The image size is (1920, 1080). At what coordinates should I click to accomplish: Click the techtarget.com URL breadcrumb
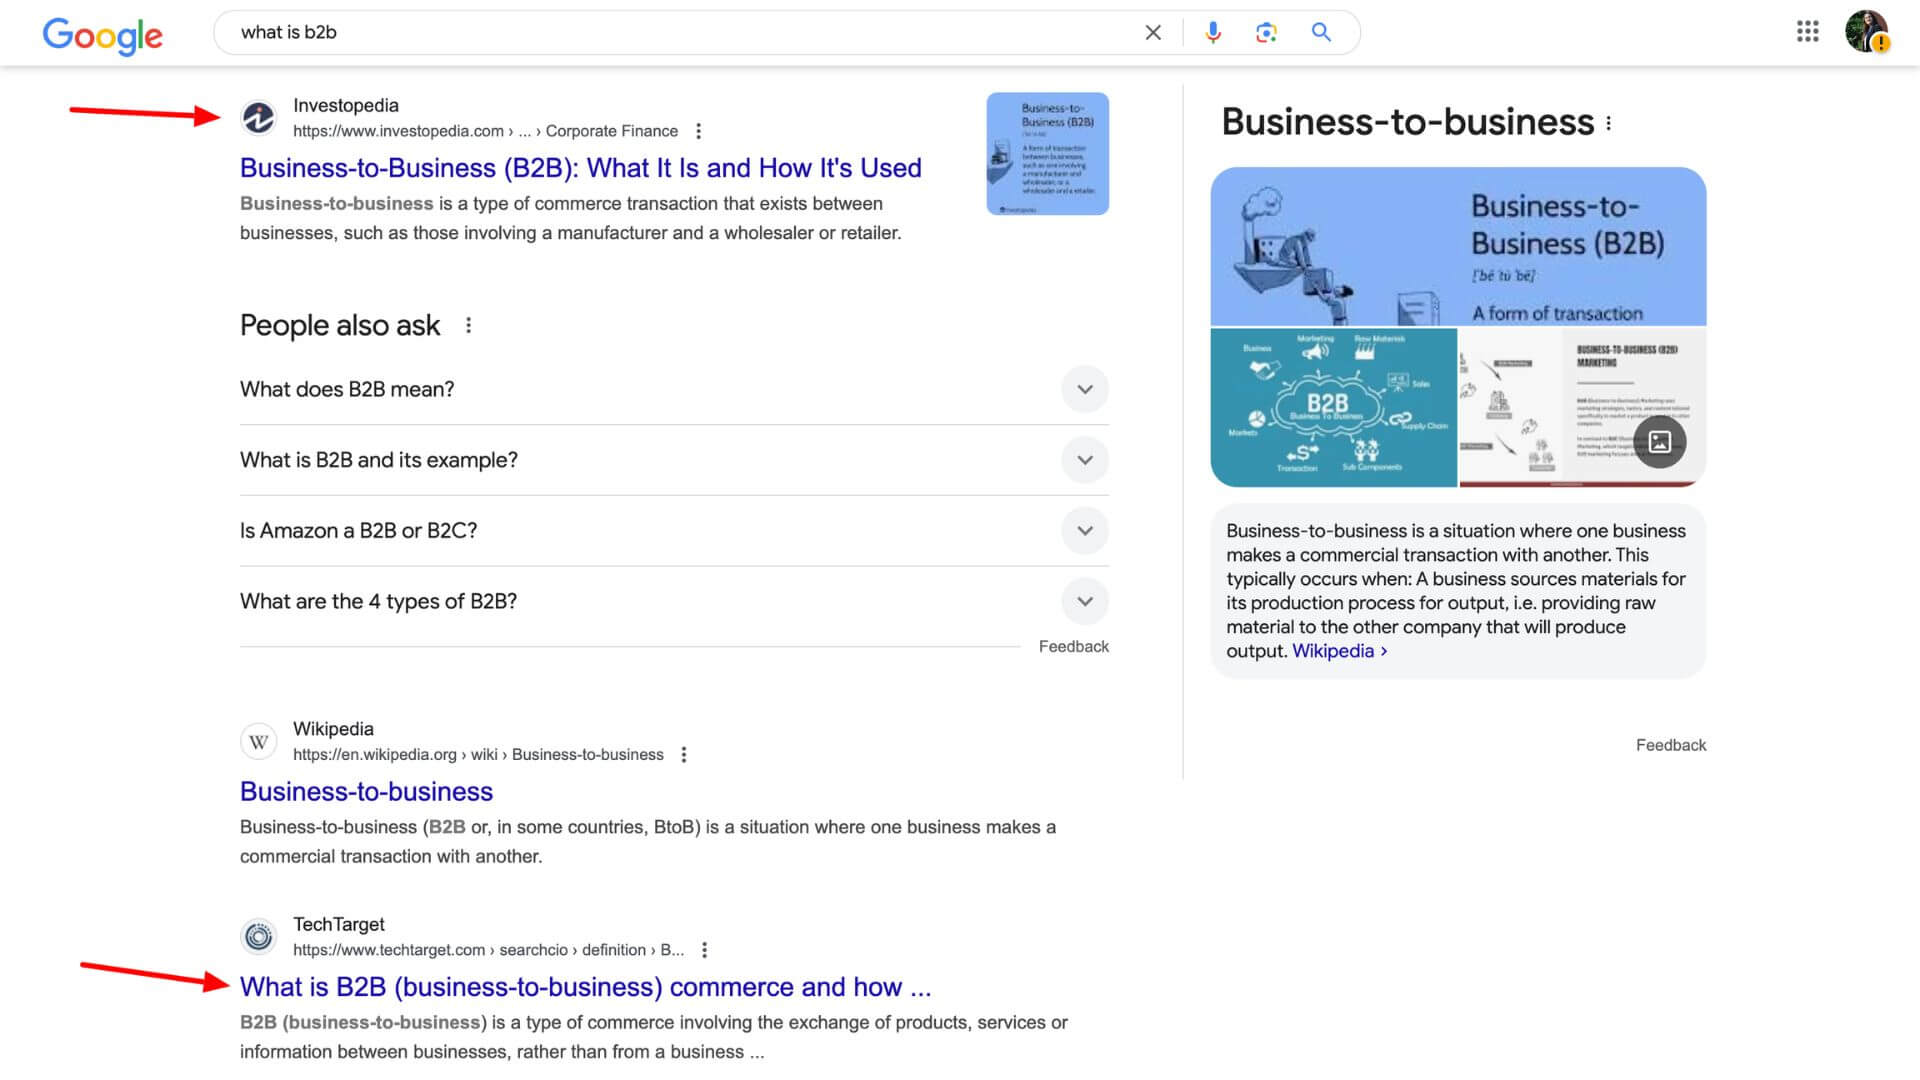point(488,950)
